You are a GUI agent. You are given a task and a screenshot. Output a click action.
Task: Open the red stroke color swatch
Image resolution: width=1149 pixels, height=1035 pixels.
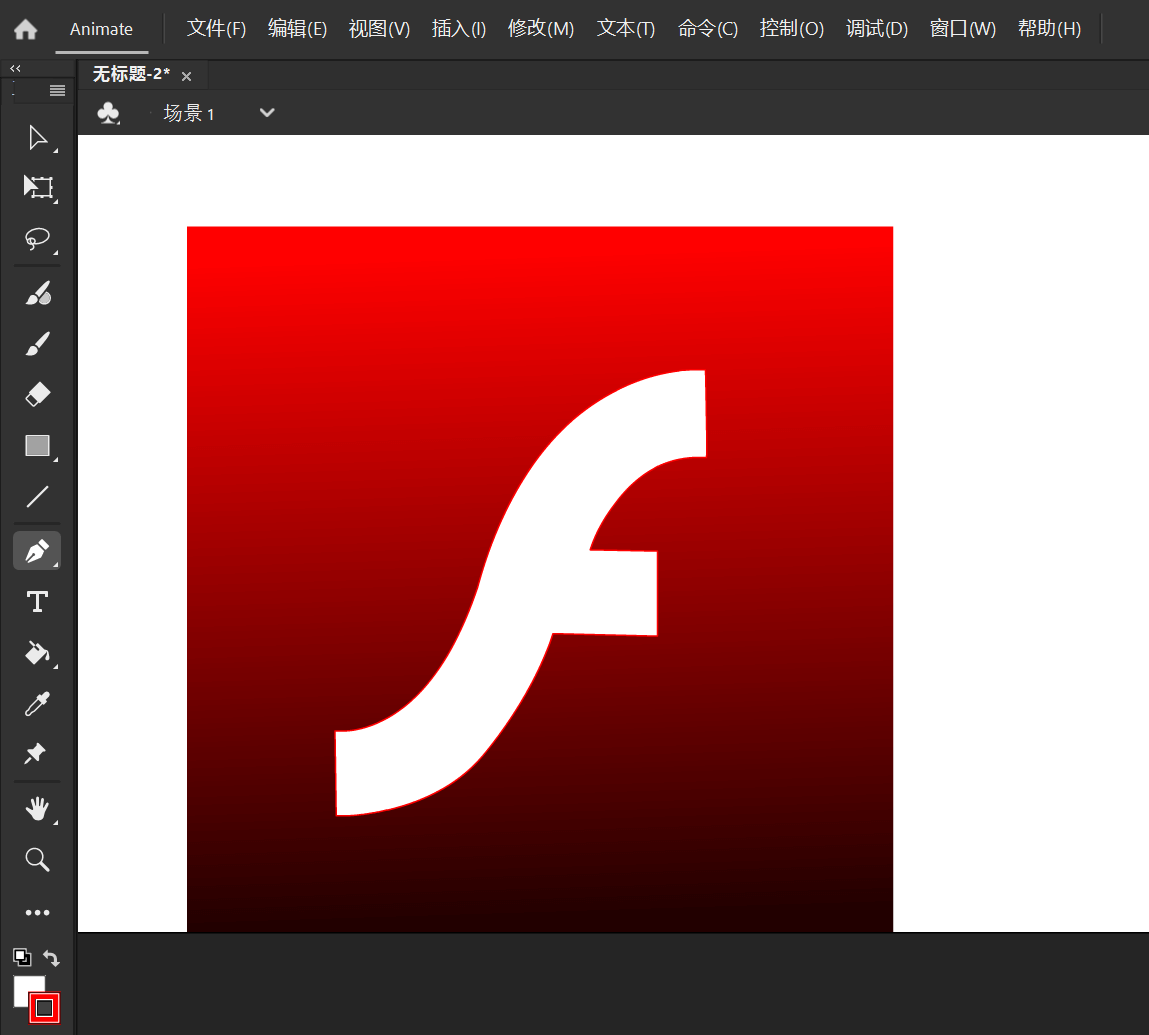pyautogui.click(x=44, y=1008)
